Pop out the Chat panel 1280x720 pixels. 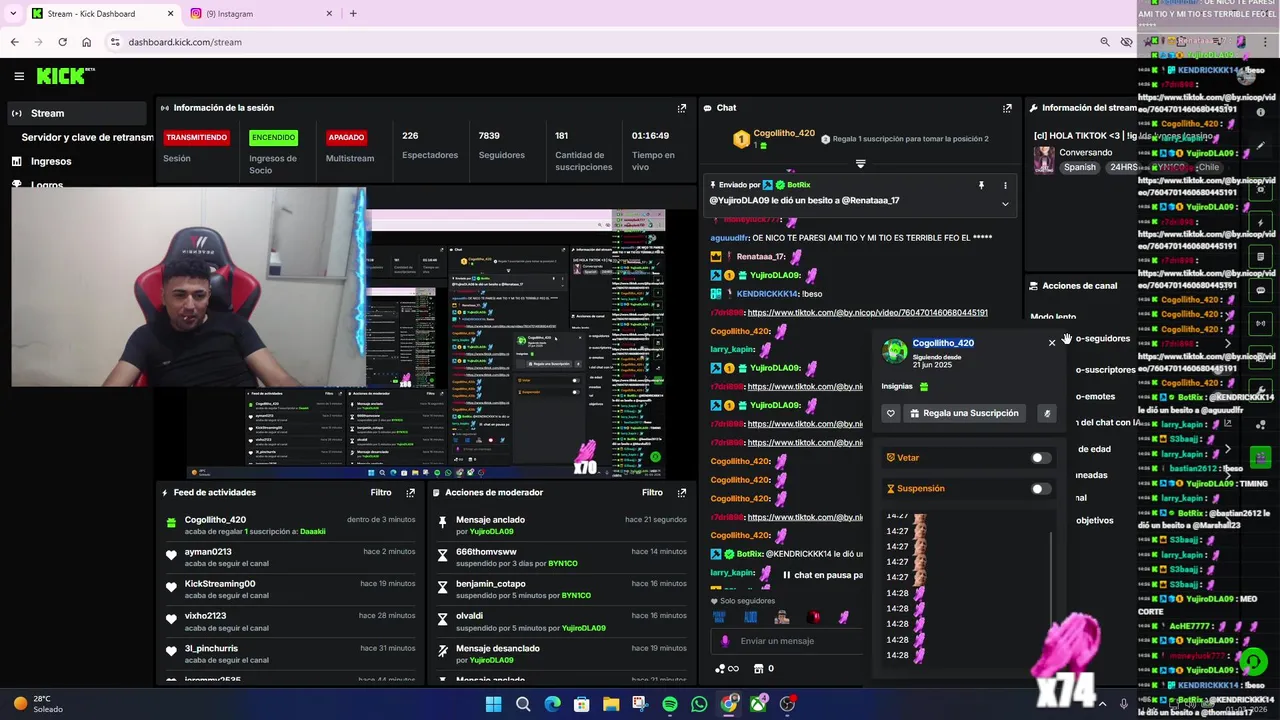[x=1007, y=108]
